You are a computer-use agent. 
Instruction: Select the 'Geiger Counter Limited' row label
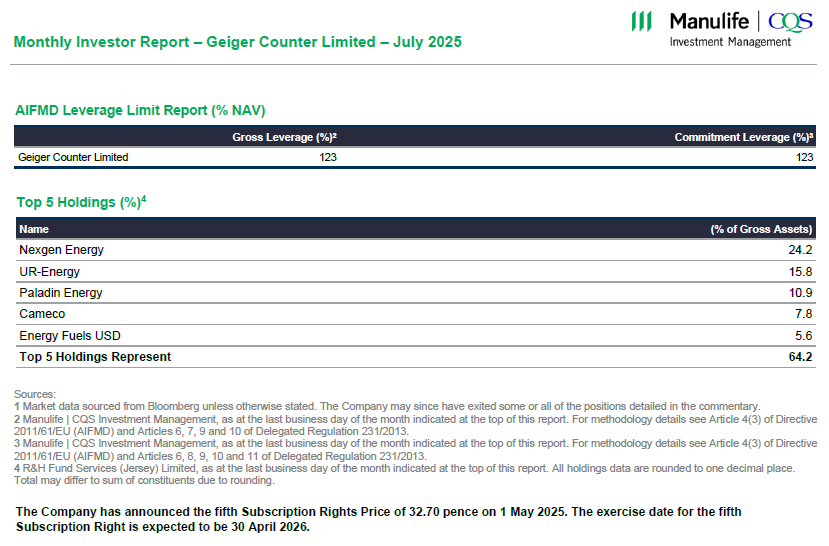point(73,157)
